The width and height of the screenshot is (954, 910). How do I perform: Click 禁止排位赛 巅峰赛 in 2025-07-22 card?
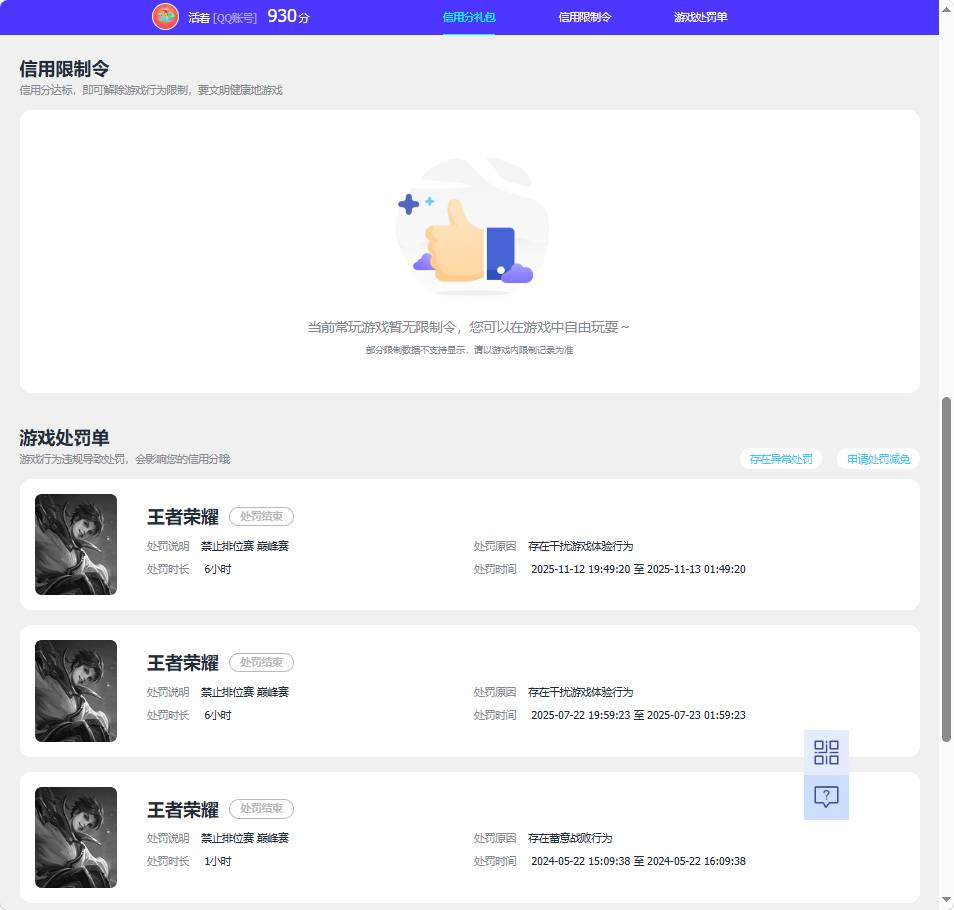pos(245,692)
